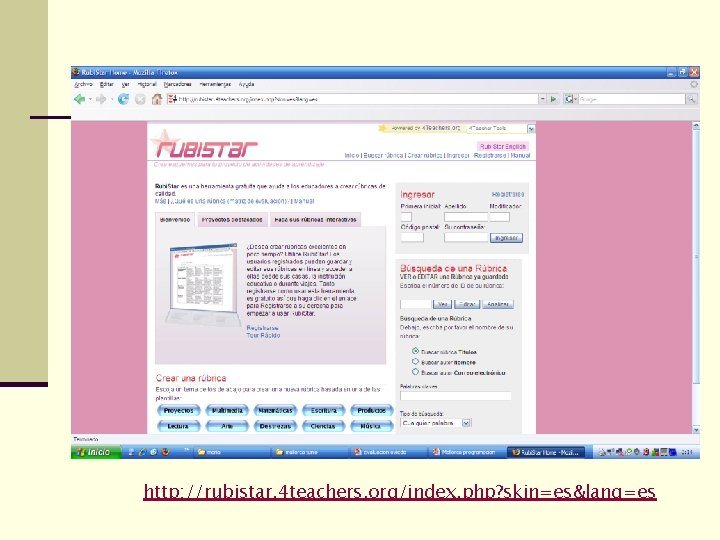Screen dimensions: 720x540
Task: Open the Firefox quick launch icon in taskbar
Action: coord(166,452)
